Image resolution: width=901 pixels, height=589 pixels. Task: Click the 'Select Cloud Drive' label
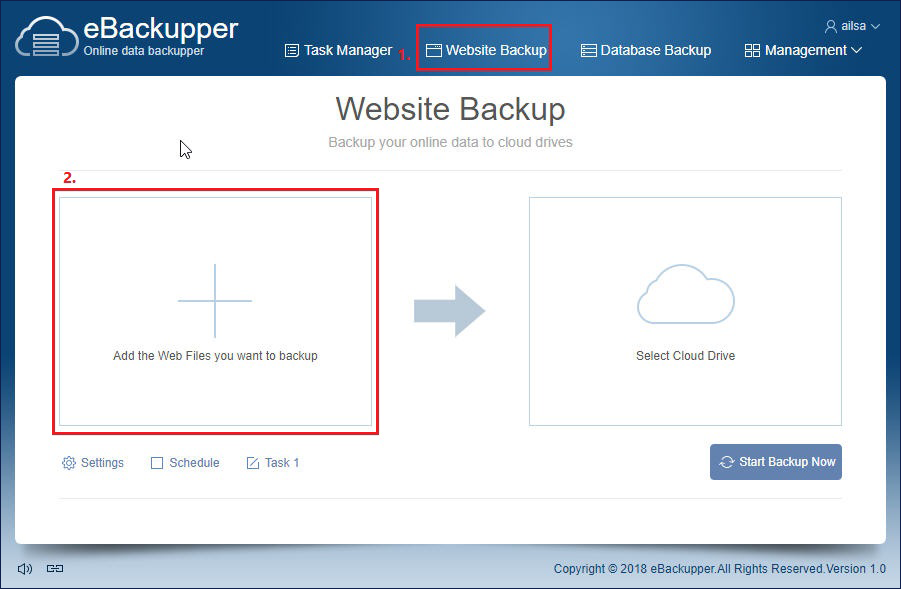(x=686, y=356)
